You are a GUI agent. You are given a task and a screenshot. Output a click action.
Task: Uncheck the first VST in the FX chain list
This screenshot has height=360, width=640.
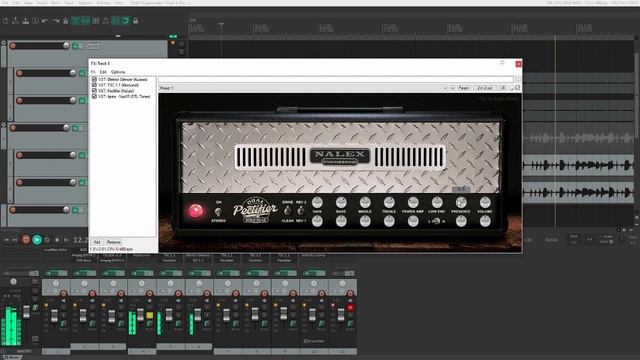pyautogui.click(x=94, y=79)
